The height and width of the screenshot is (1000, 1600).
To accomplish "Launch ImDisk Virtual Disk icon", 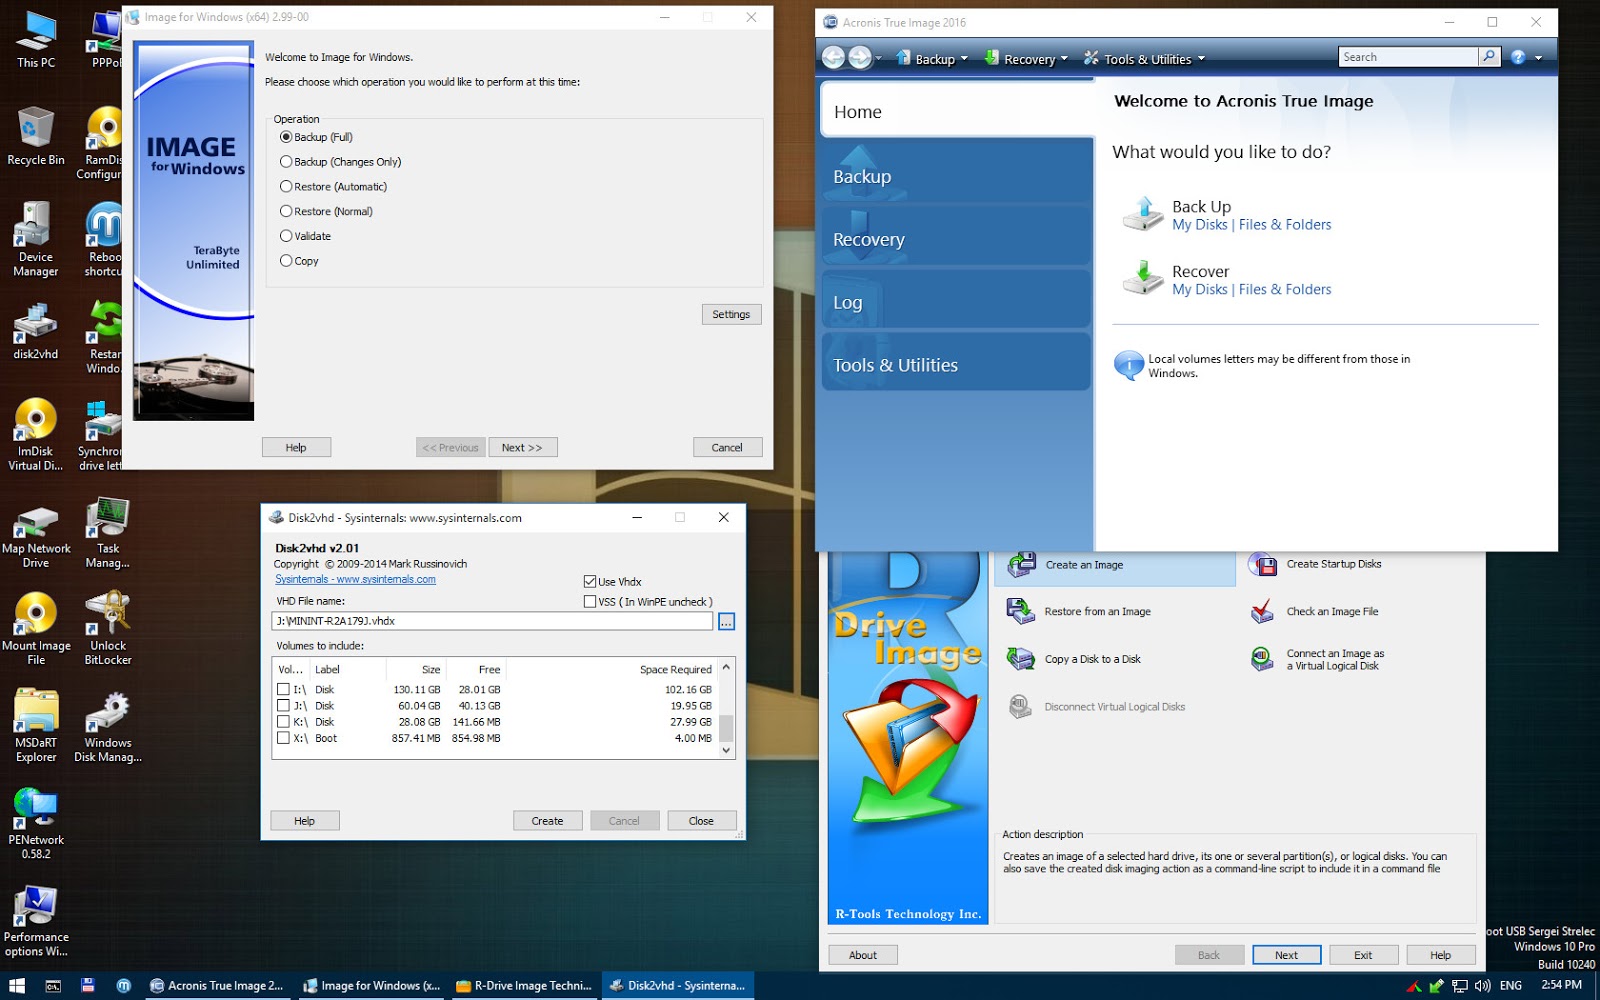I will 36,434.
